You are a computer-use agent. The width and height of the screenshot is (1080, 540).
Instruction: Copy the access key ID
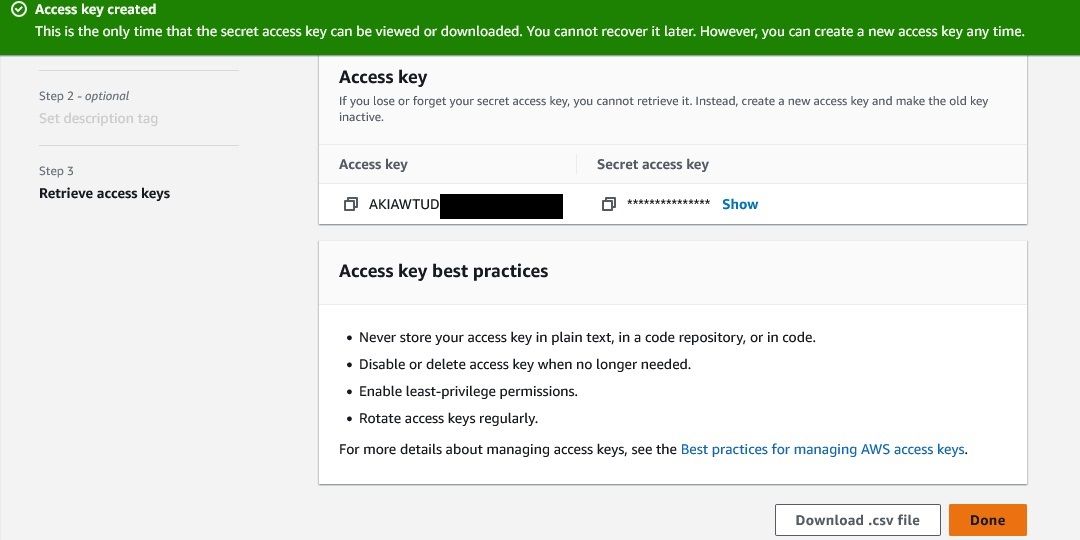click(x=350, y=204)
